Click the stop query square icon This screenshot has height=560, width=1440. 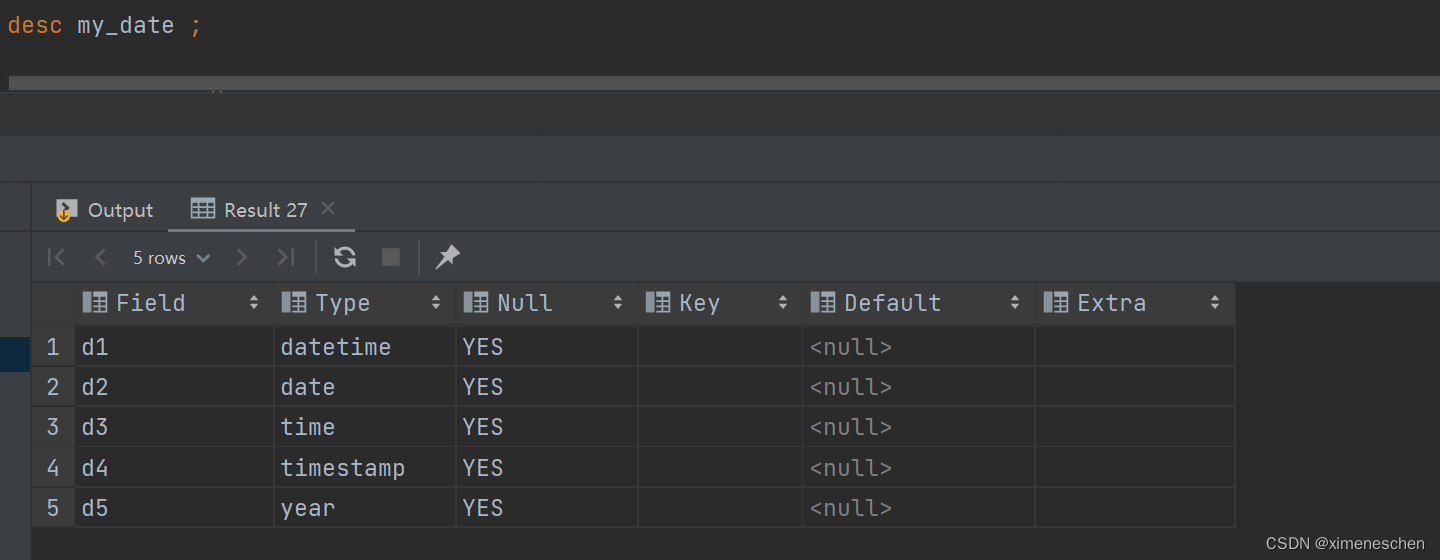[391, 257]
